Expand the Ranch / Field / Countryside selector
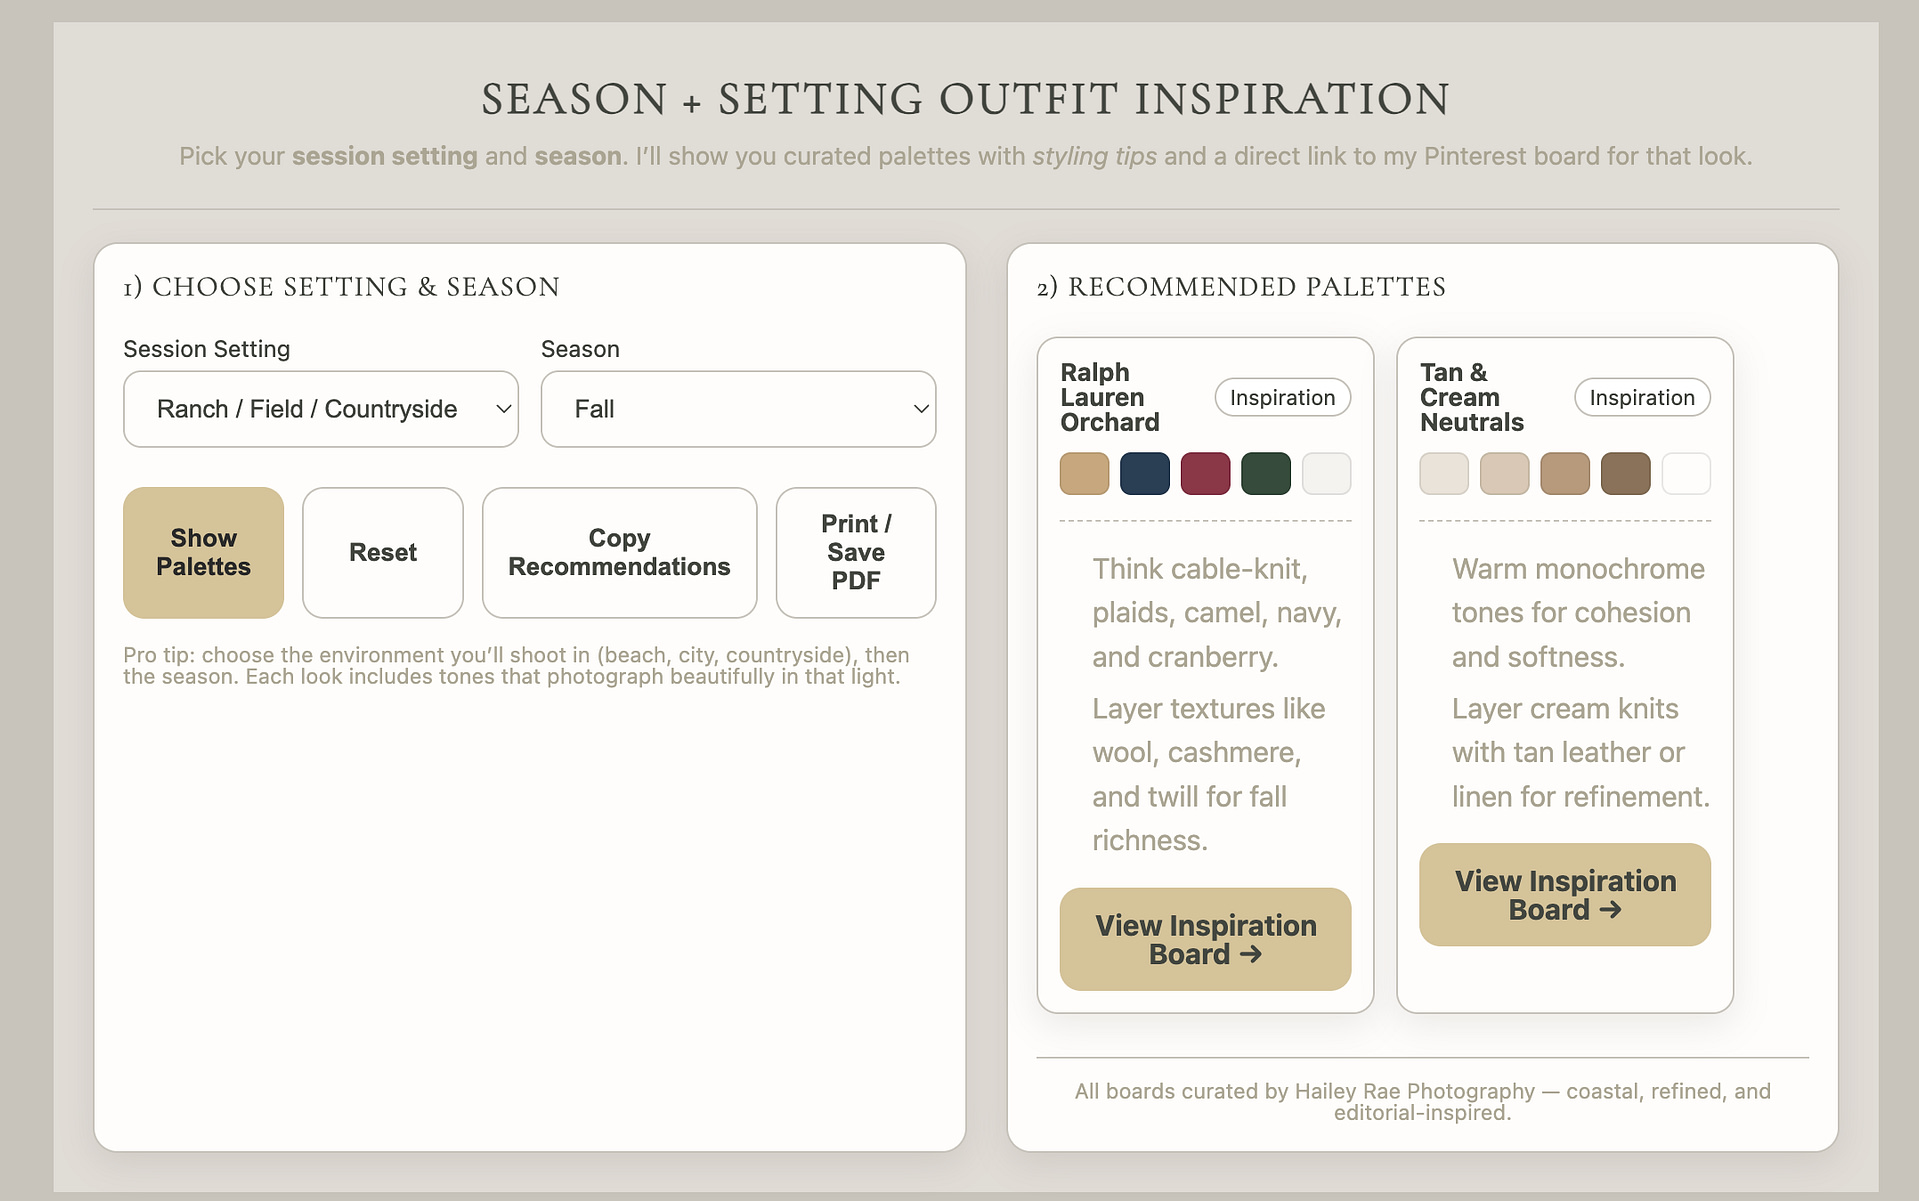1919x1201 pixels. click(x=320, y=409)
